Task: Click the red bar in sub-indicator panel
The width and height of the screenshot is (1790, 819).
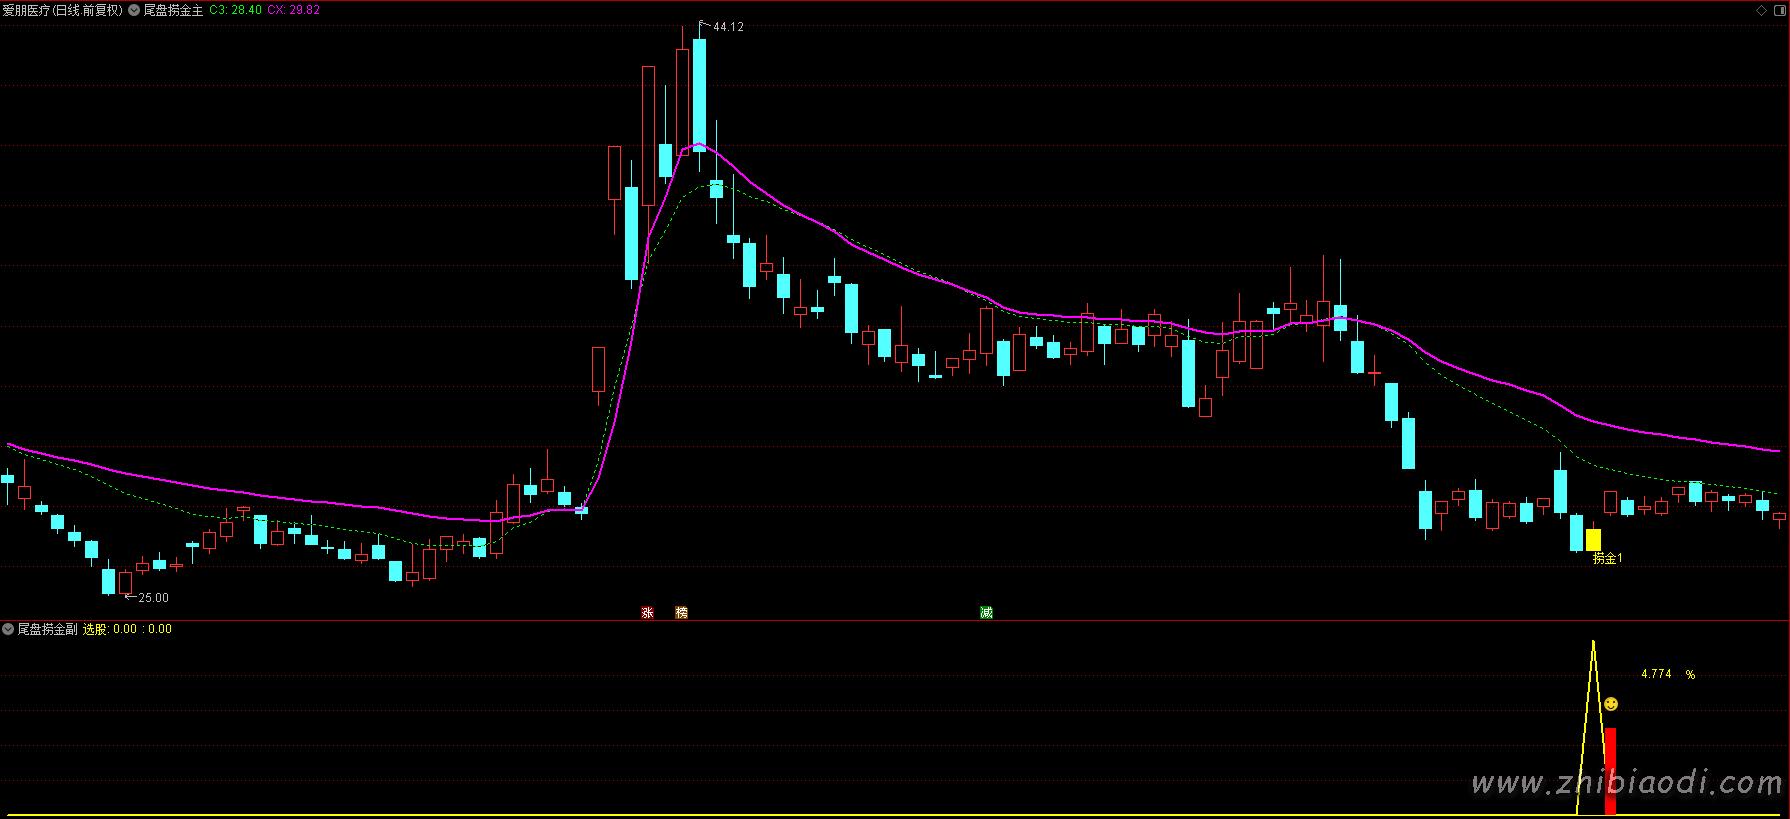Action: 1610,770
